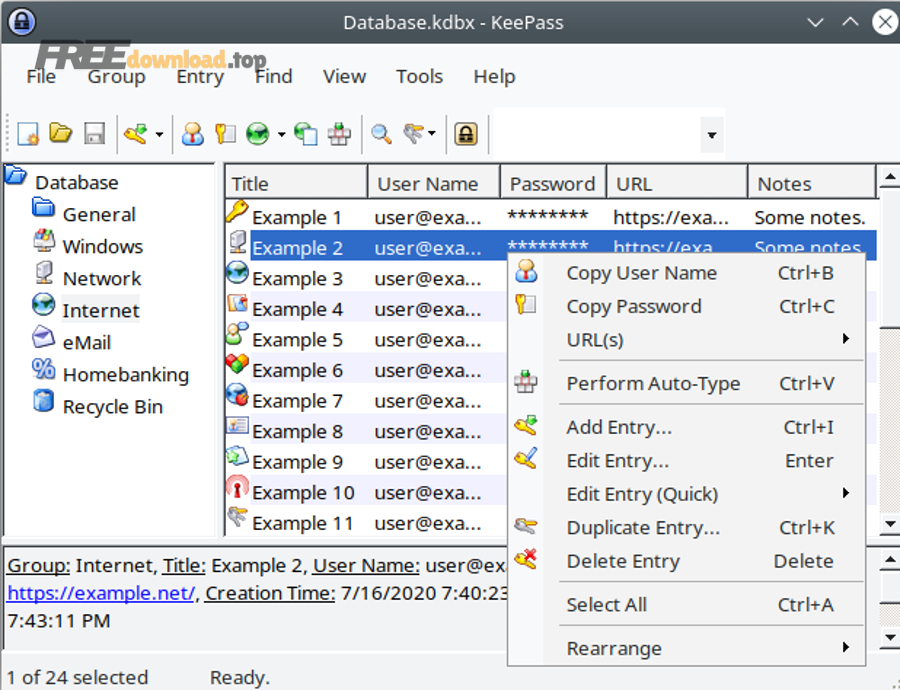Open the quick search dropdown arrow
900x690 pixels.
[x=712, y=135]
